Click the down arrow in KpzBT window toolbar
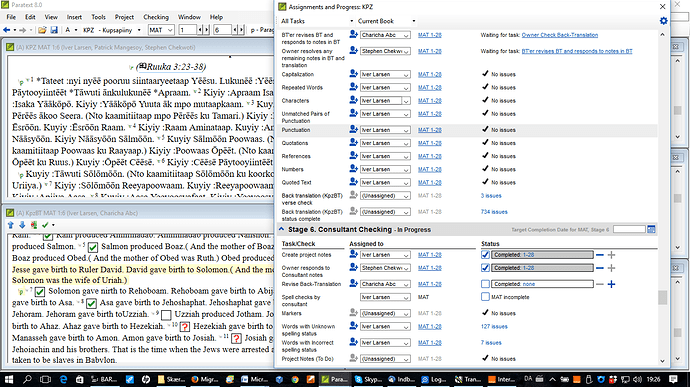690x387 pixels. (22, 225)
